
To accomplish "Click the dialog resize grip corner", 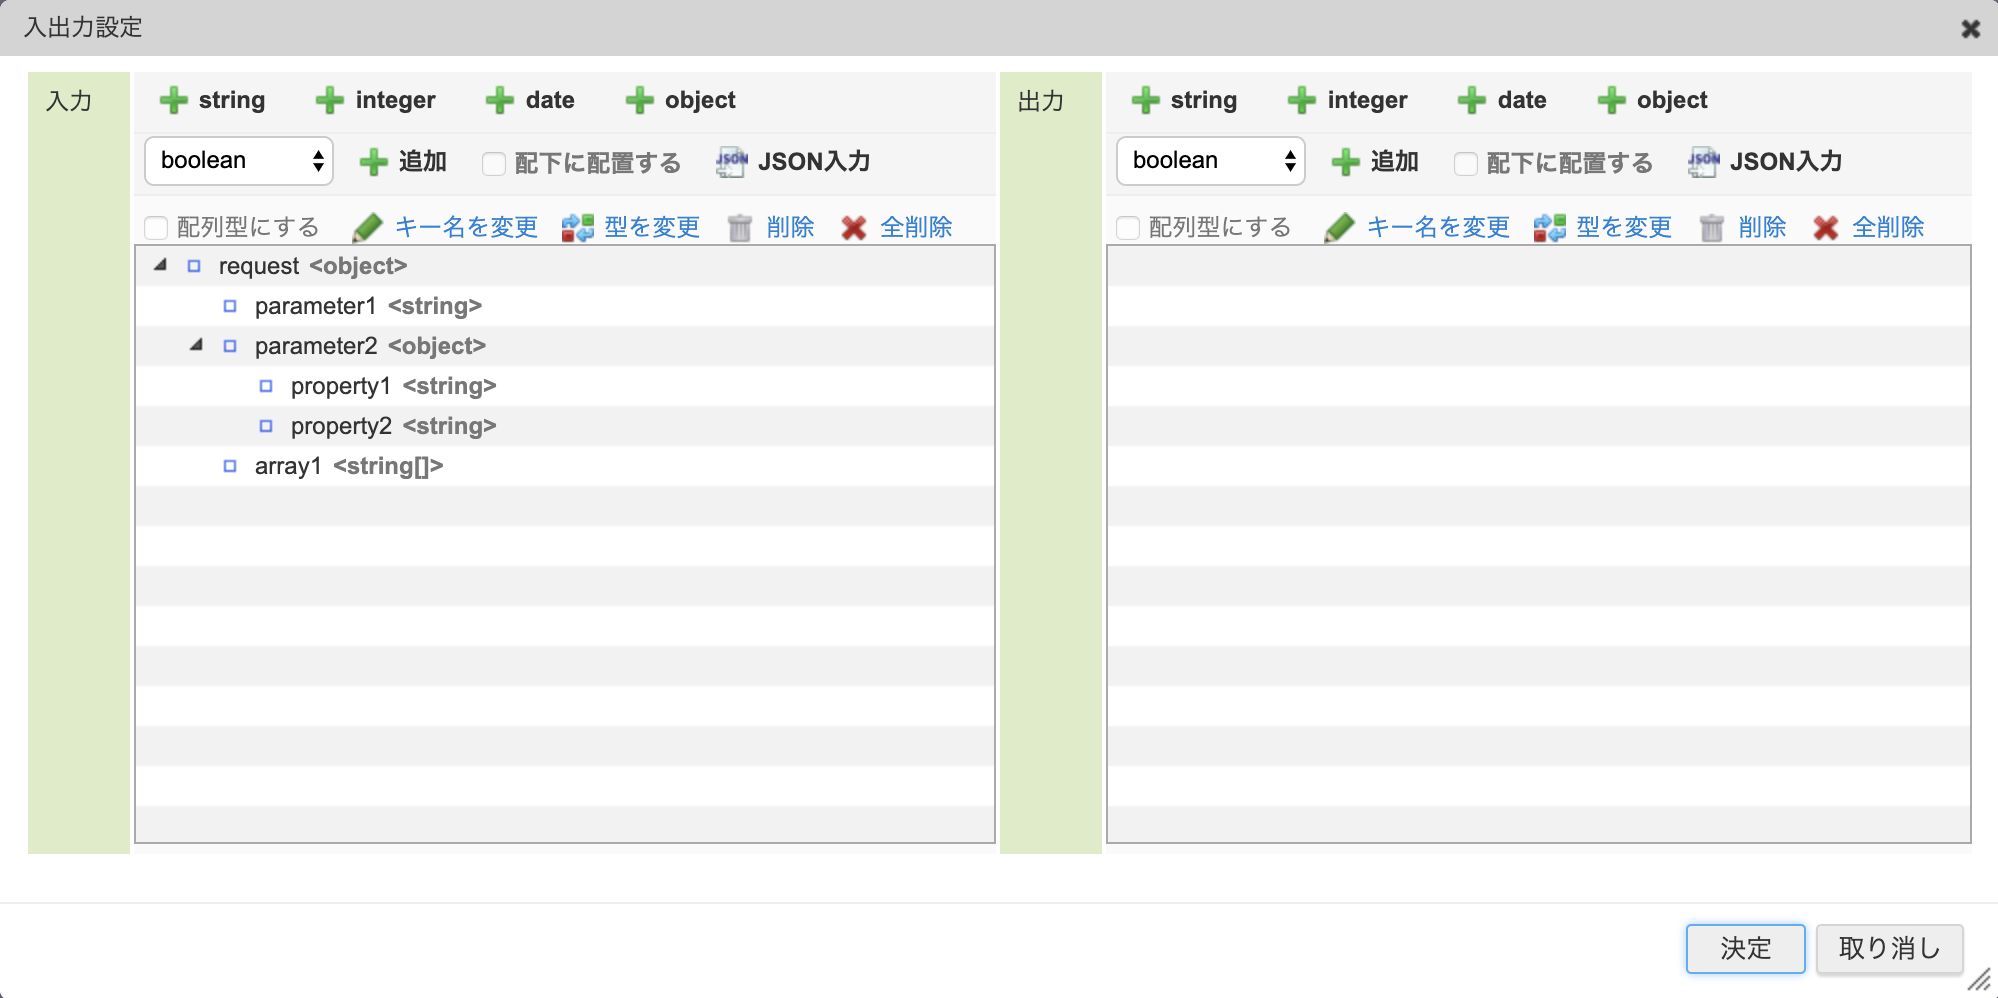I will 1979,979.
